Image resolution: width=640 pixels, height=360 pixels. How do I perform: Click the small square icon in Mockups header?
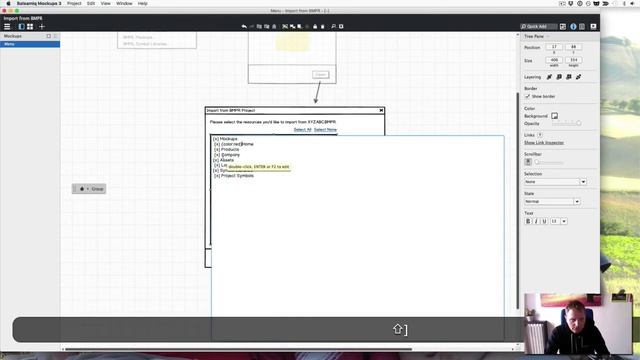click(x=49, y=36)
